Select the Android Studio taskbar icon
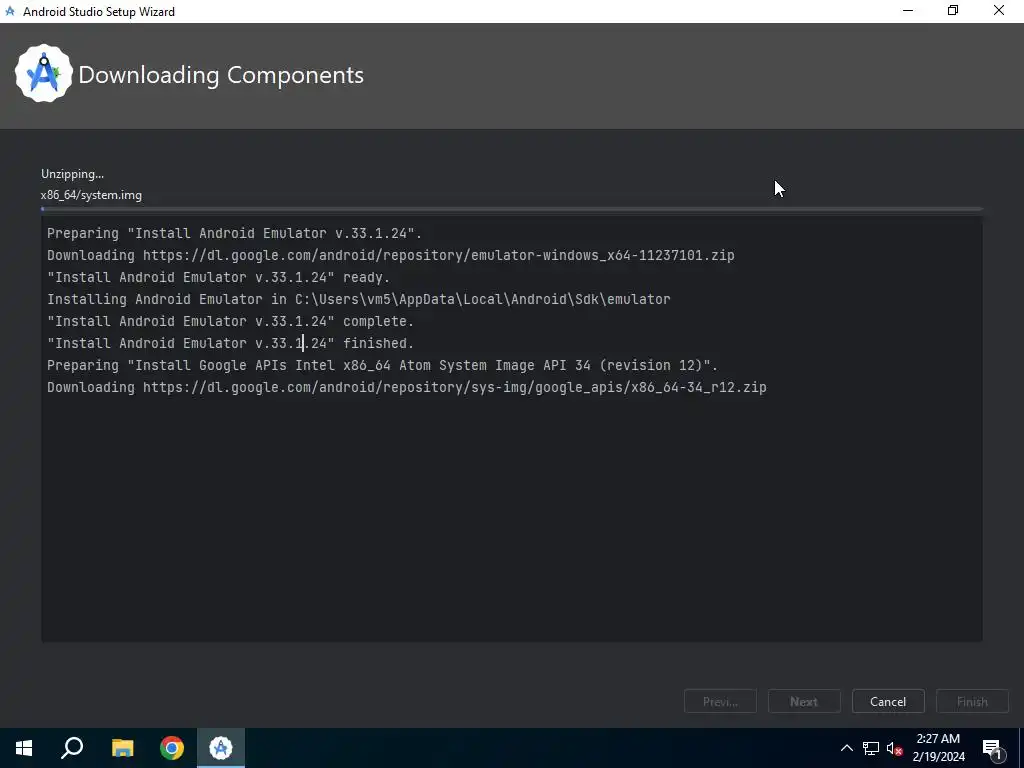Screen dimensions: 1024x768 [221, 748]
